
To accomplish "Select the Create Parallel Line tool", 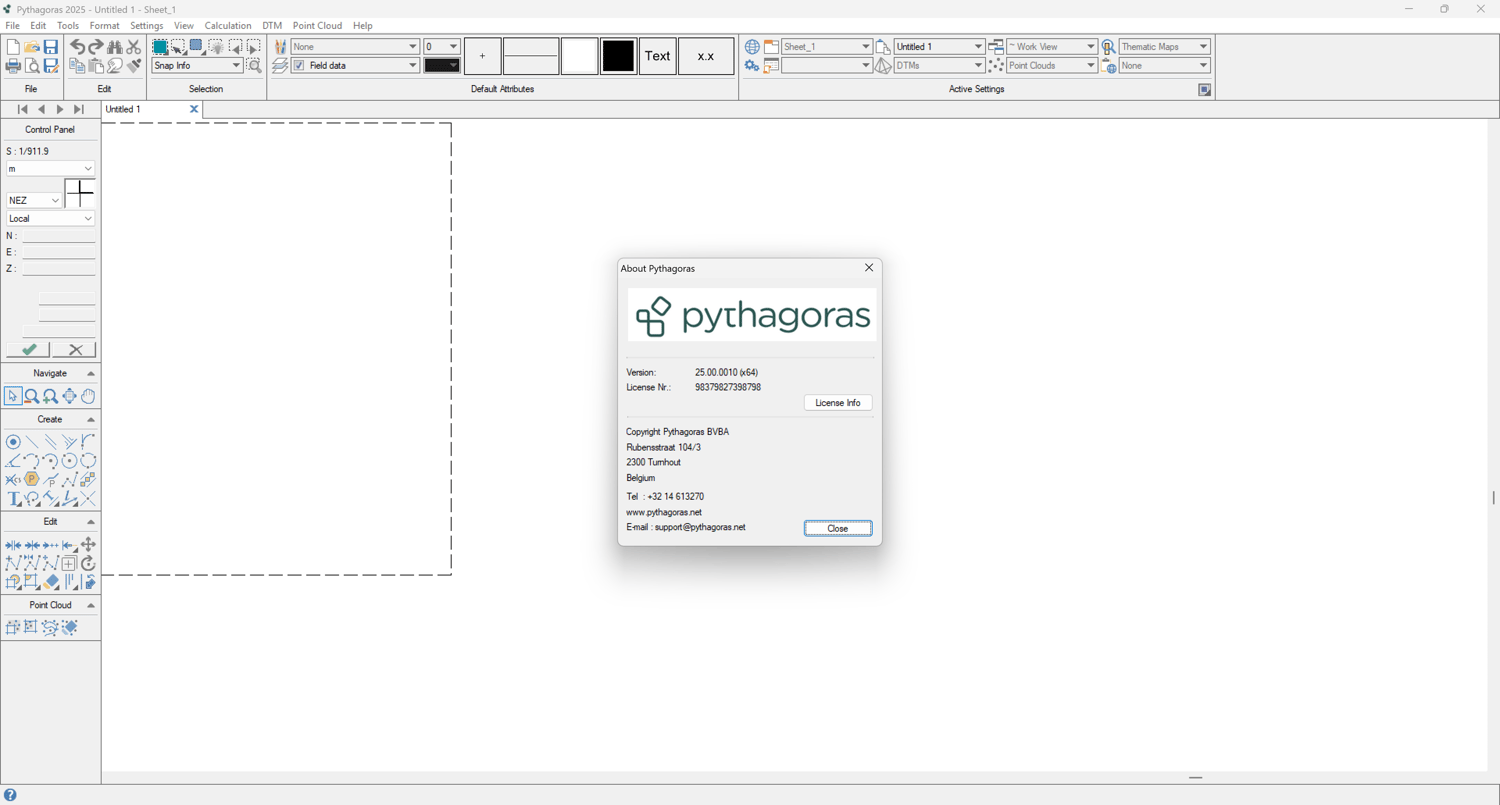I will (x=51, y=442).
